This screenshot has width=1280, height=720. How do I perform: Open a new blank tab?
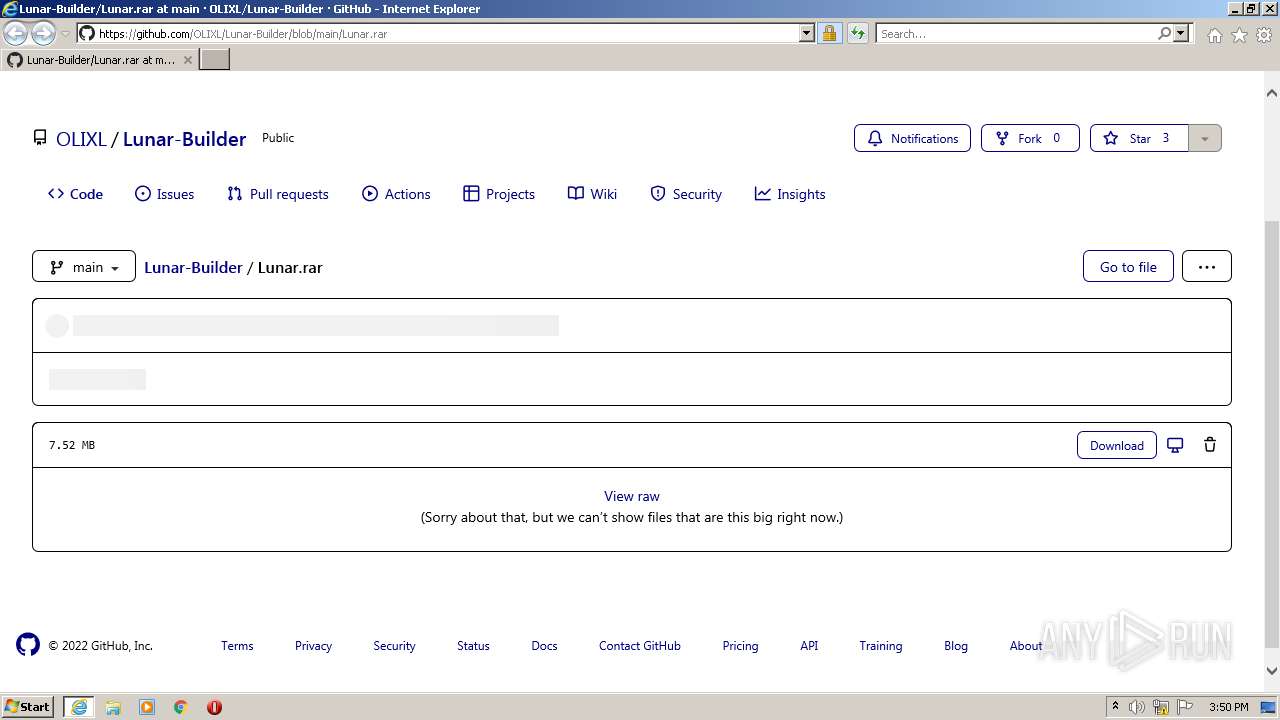[x=215, y=59]
